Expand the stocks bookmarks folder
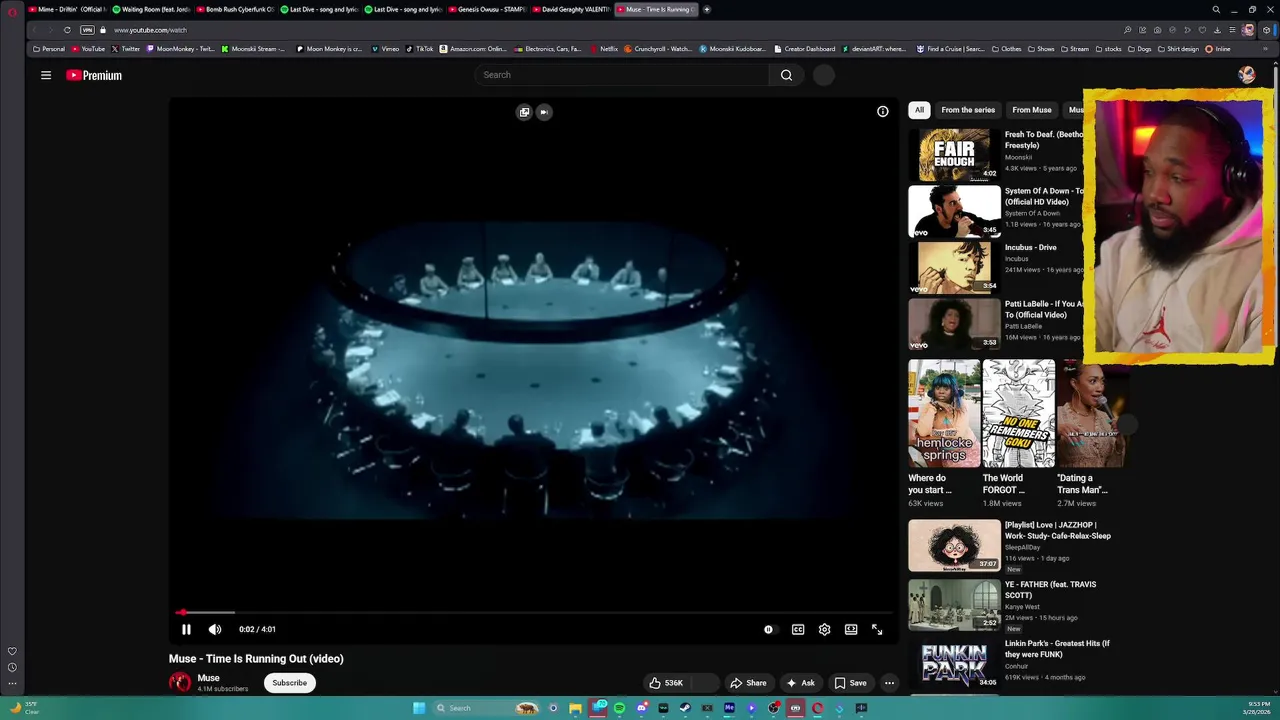Image resolution: width=1280 pixels, height=720 pixels. tap(1108, 49)
